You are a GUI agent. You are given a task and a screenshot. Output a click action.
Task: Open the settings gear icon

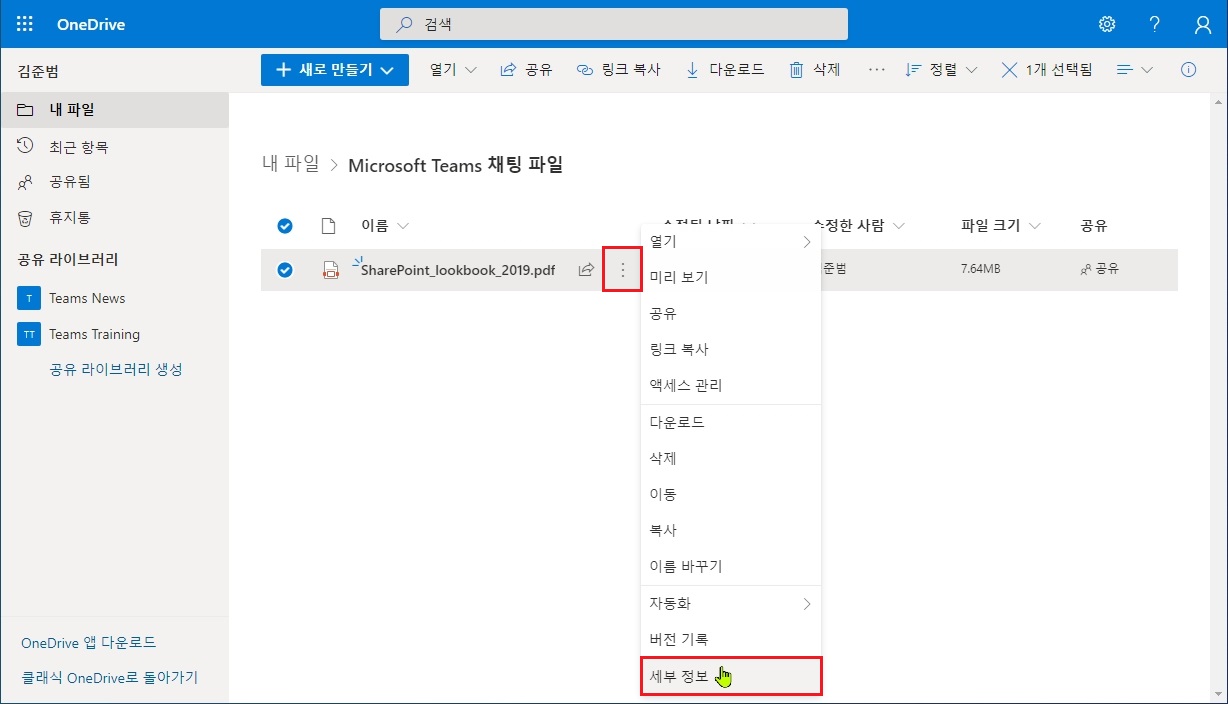click(x=1107, y=24)
